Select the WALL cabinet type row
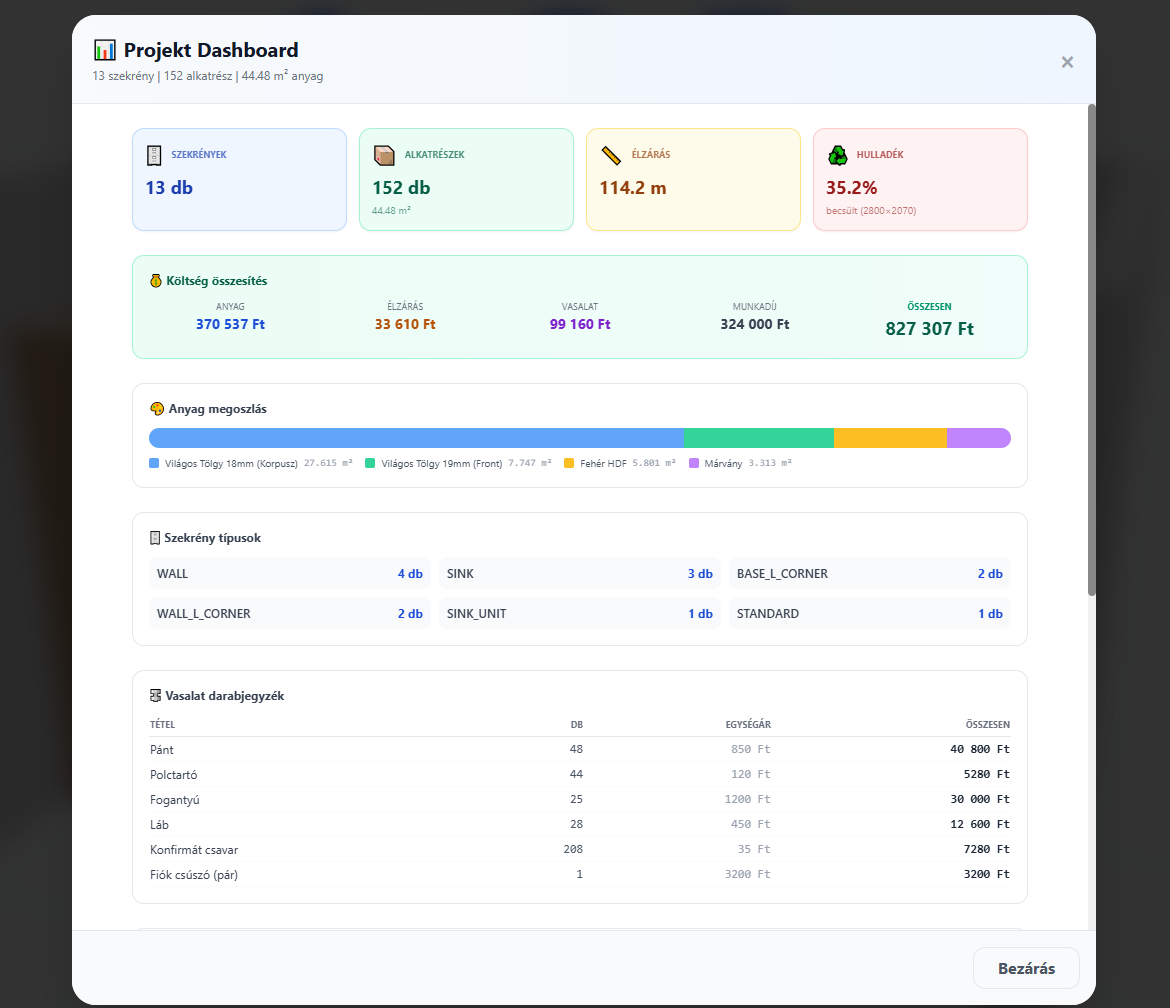The height and width of the screenshot is (1008, 1170). tap(290, 574)
